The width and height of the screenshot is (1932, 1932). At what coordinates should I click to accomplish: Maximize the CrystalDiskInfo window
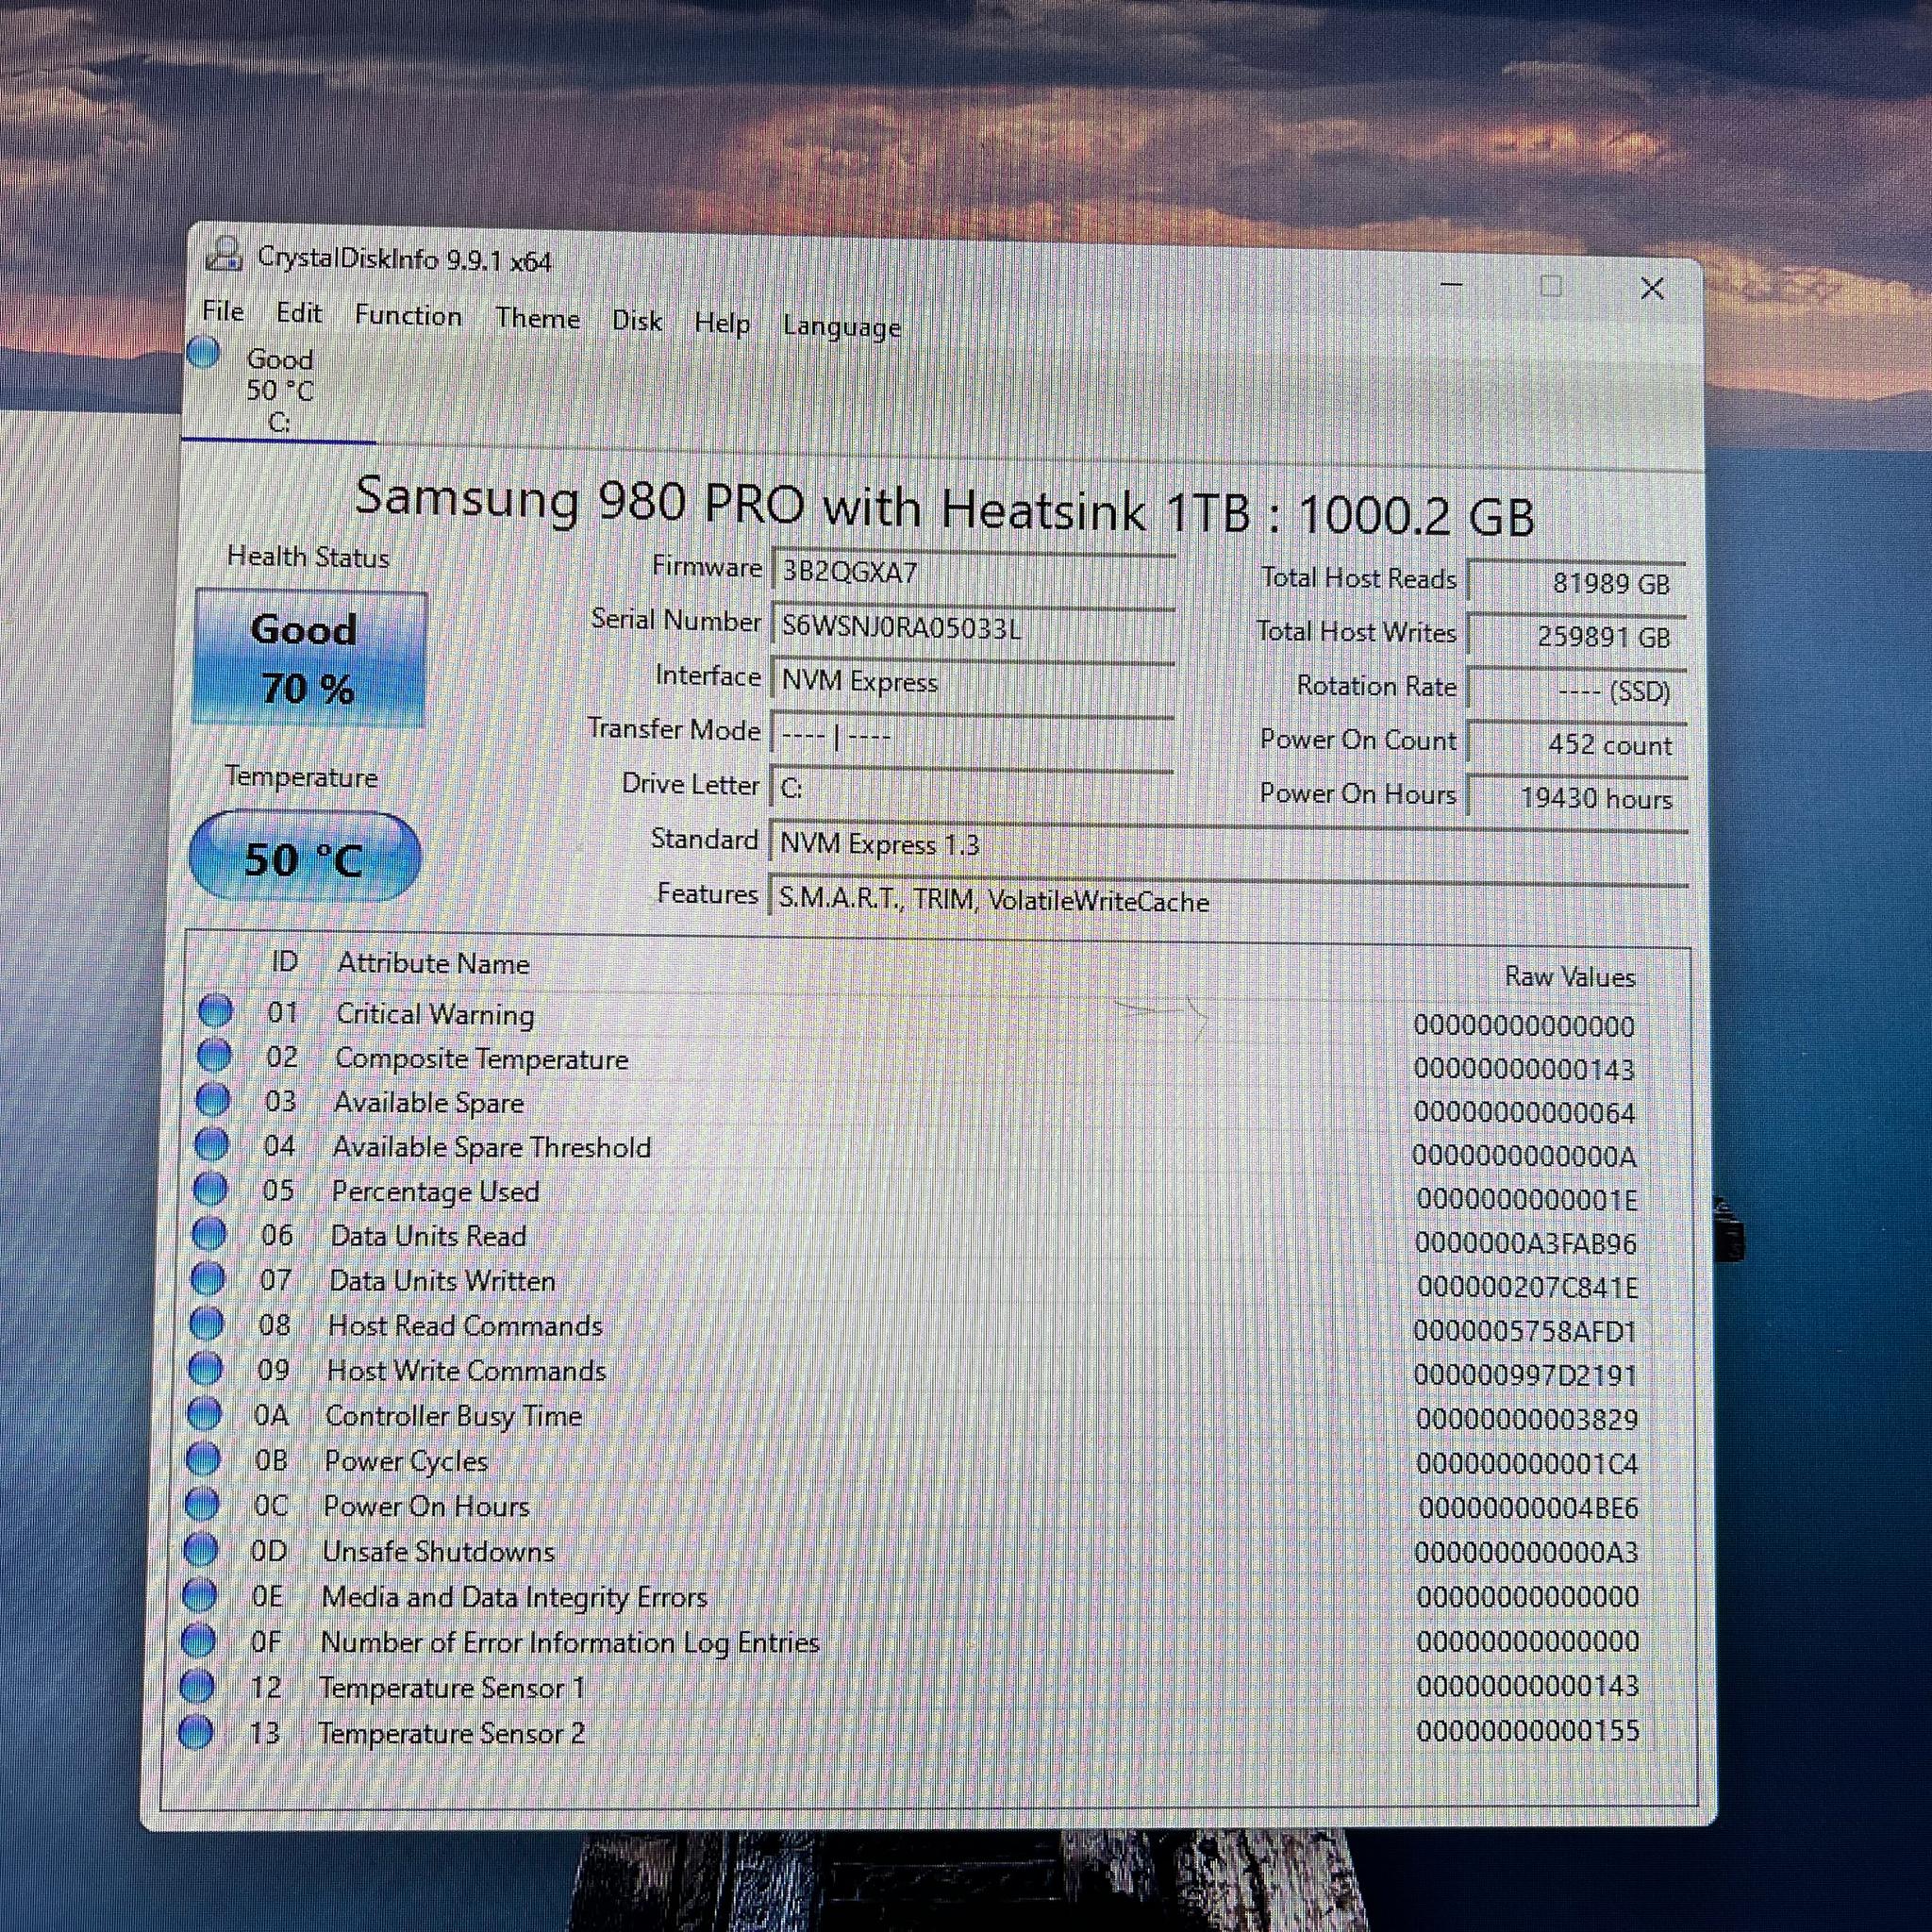pyautogui.click(x=1551, y=287)
